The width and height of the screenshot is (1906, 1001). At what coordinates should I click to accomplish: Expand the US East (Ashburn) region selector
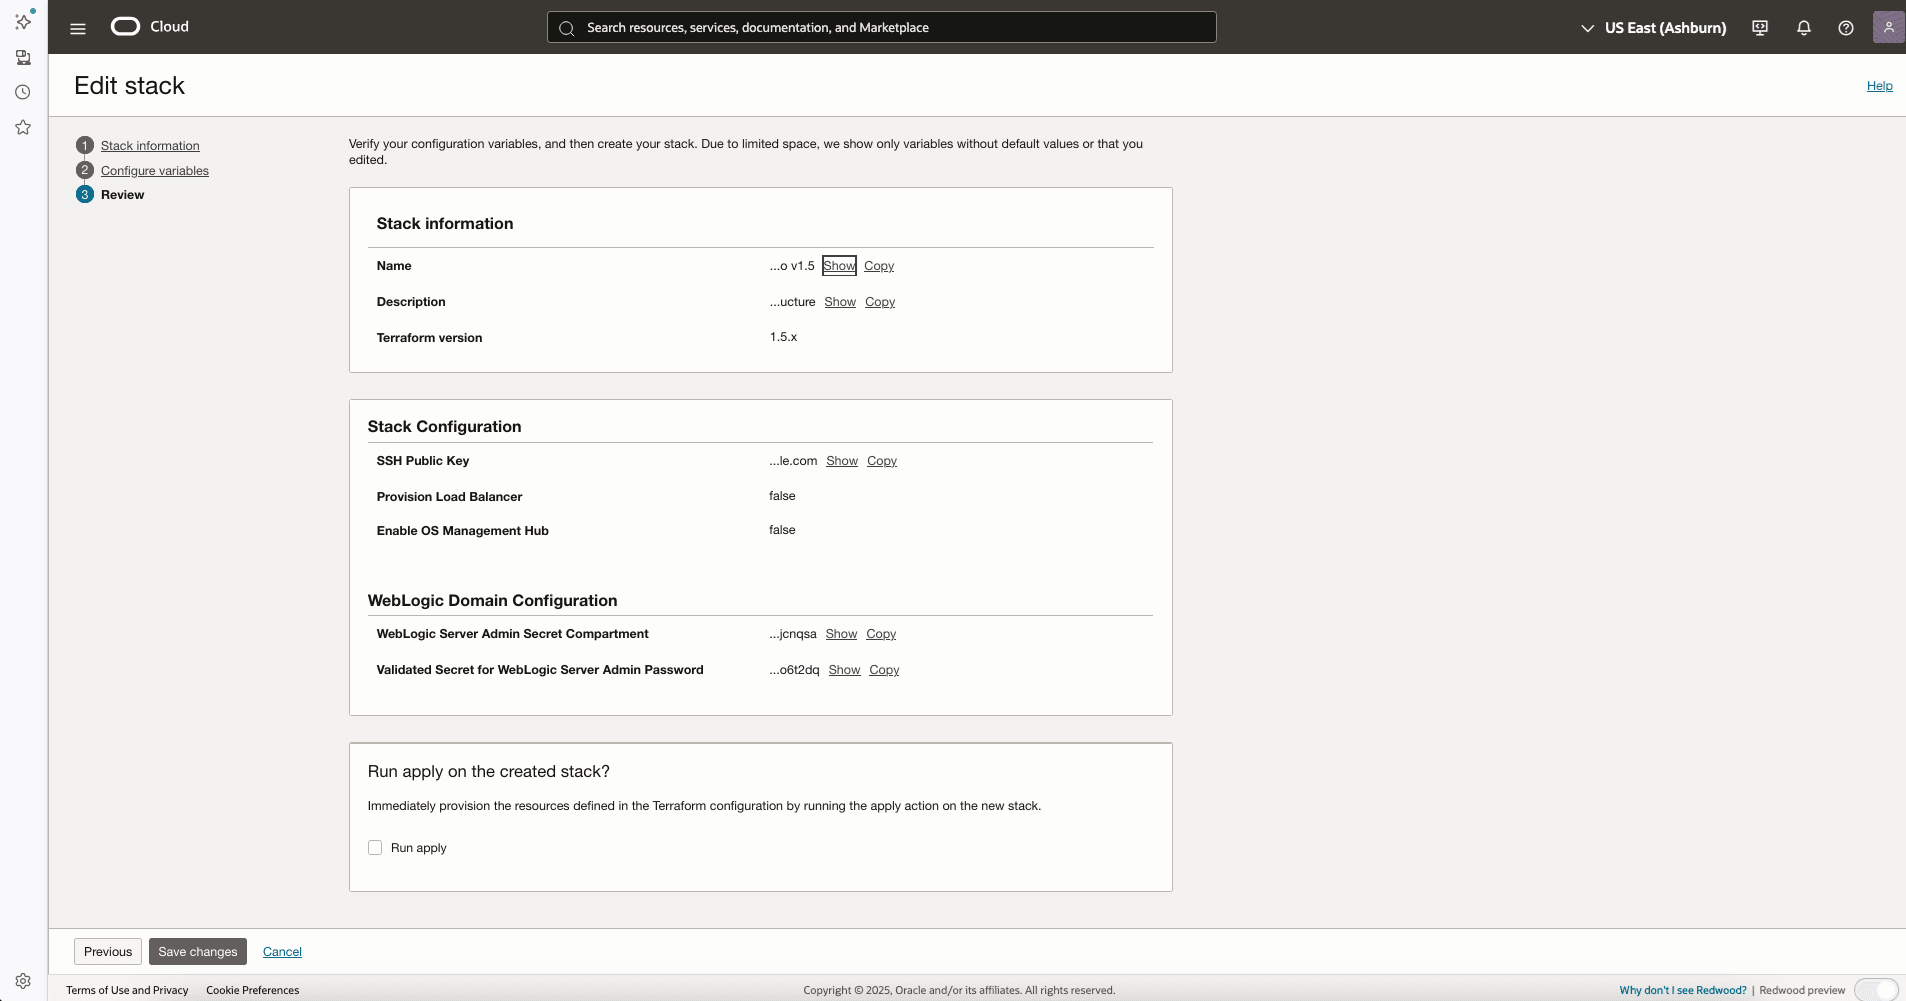[x=1653, y=28]
